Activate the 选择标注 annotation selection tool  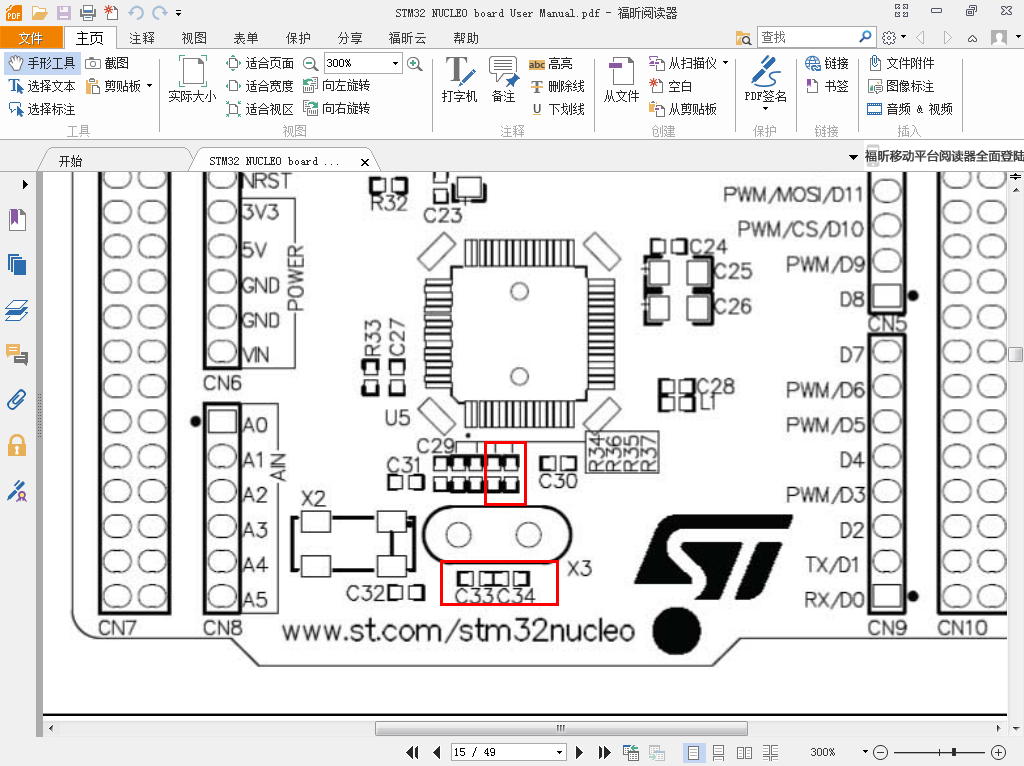tap(42, 109)
